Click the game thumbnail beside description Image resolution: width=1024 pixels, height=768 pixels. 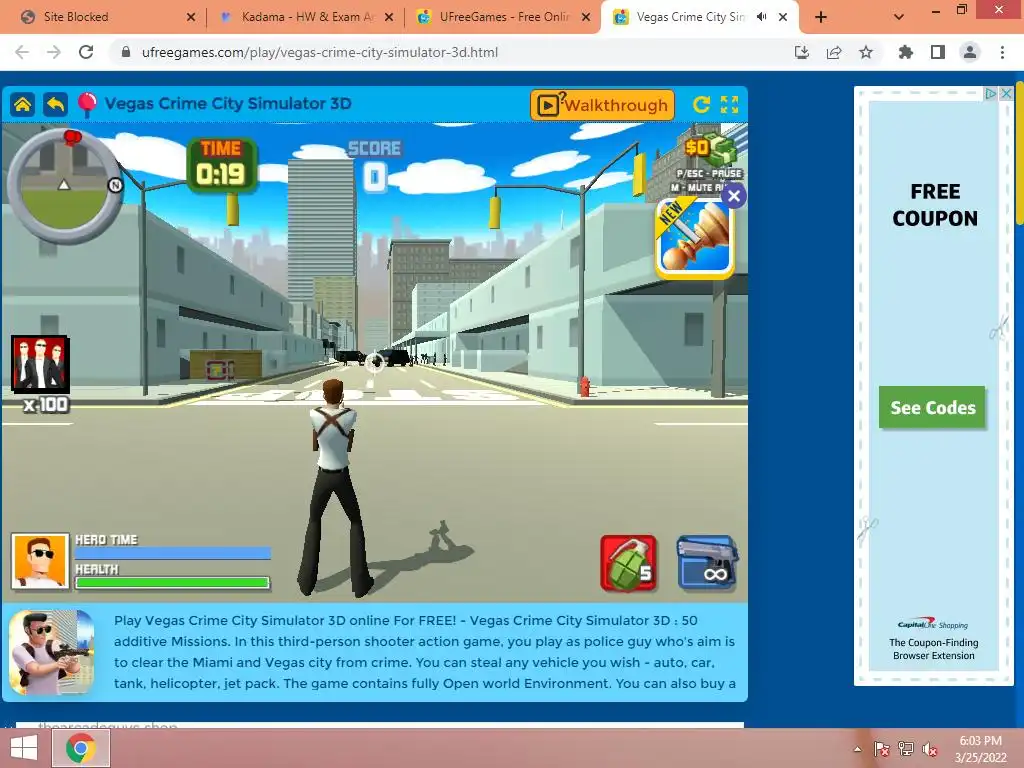coord(52,652)
